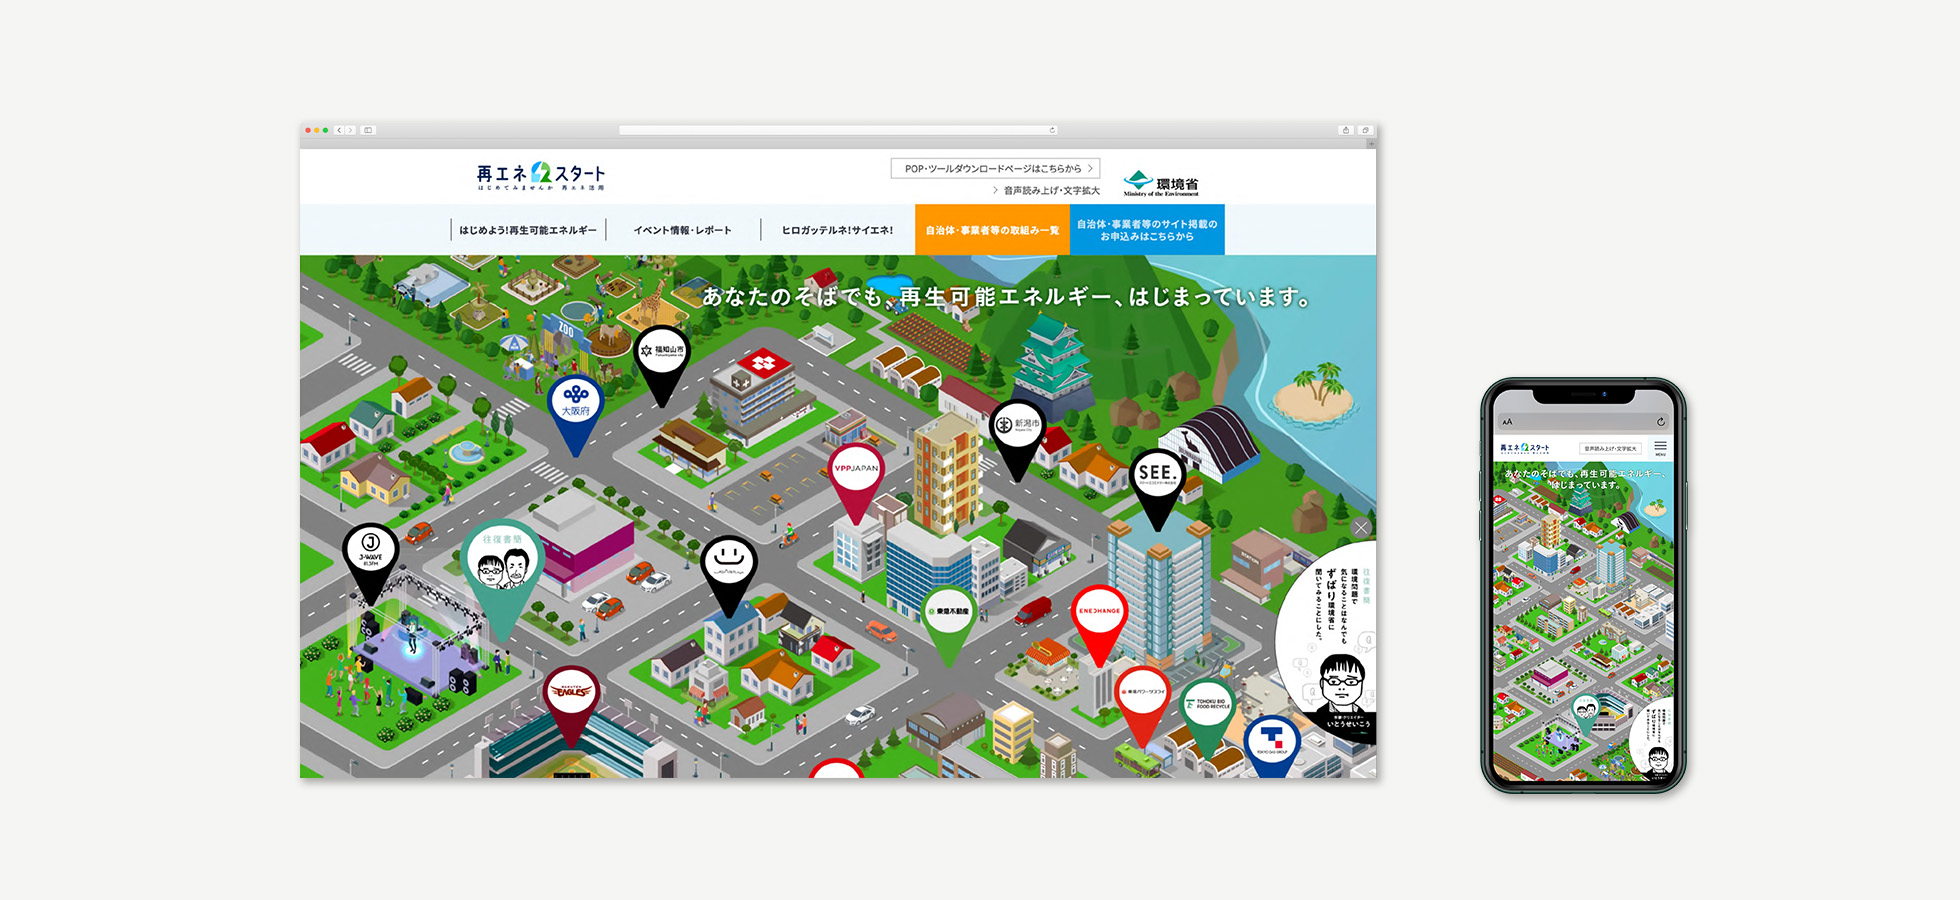Open POP・ツールダウンロードページ link

[996, 168]
